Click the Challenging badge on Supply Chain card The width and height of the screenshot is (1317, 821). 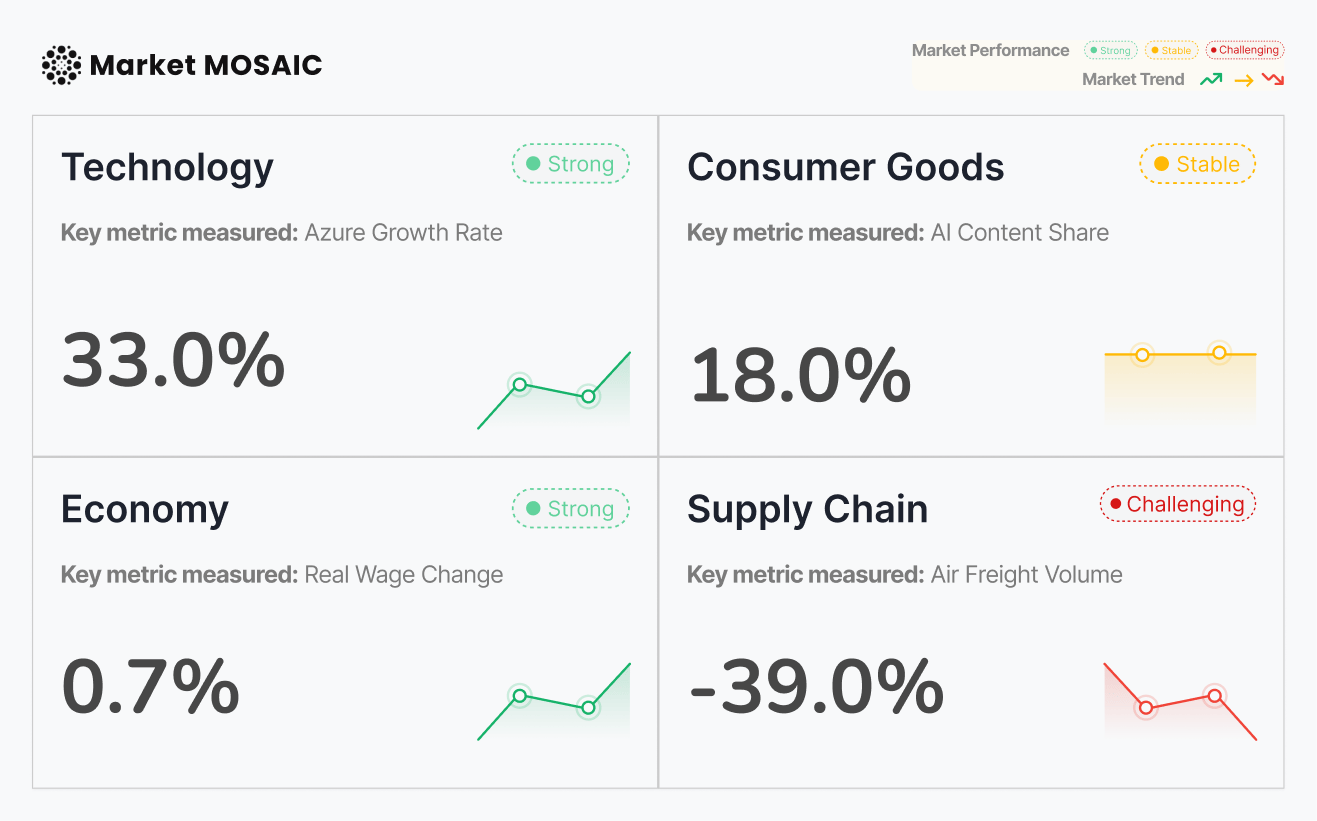[1177, 505]
